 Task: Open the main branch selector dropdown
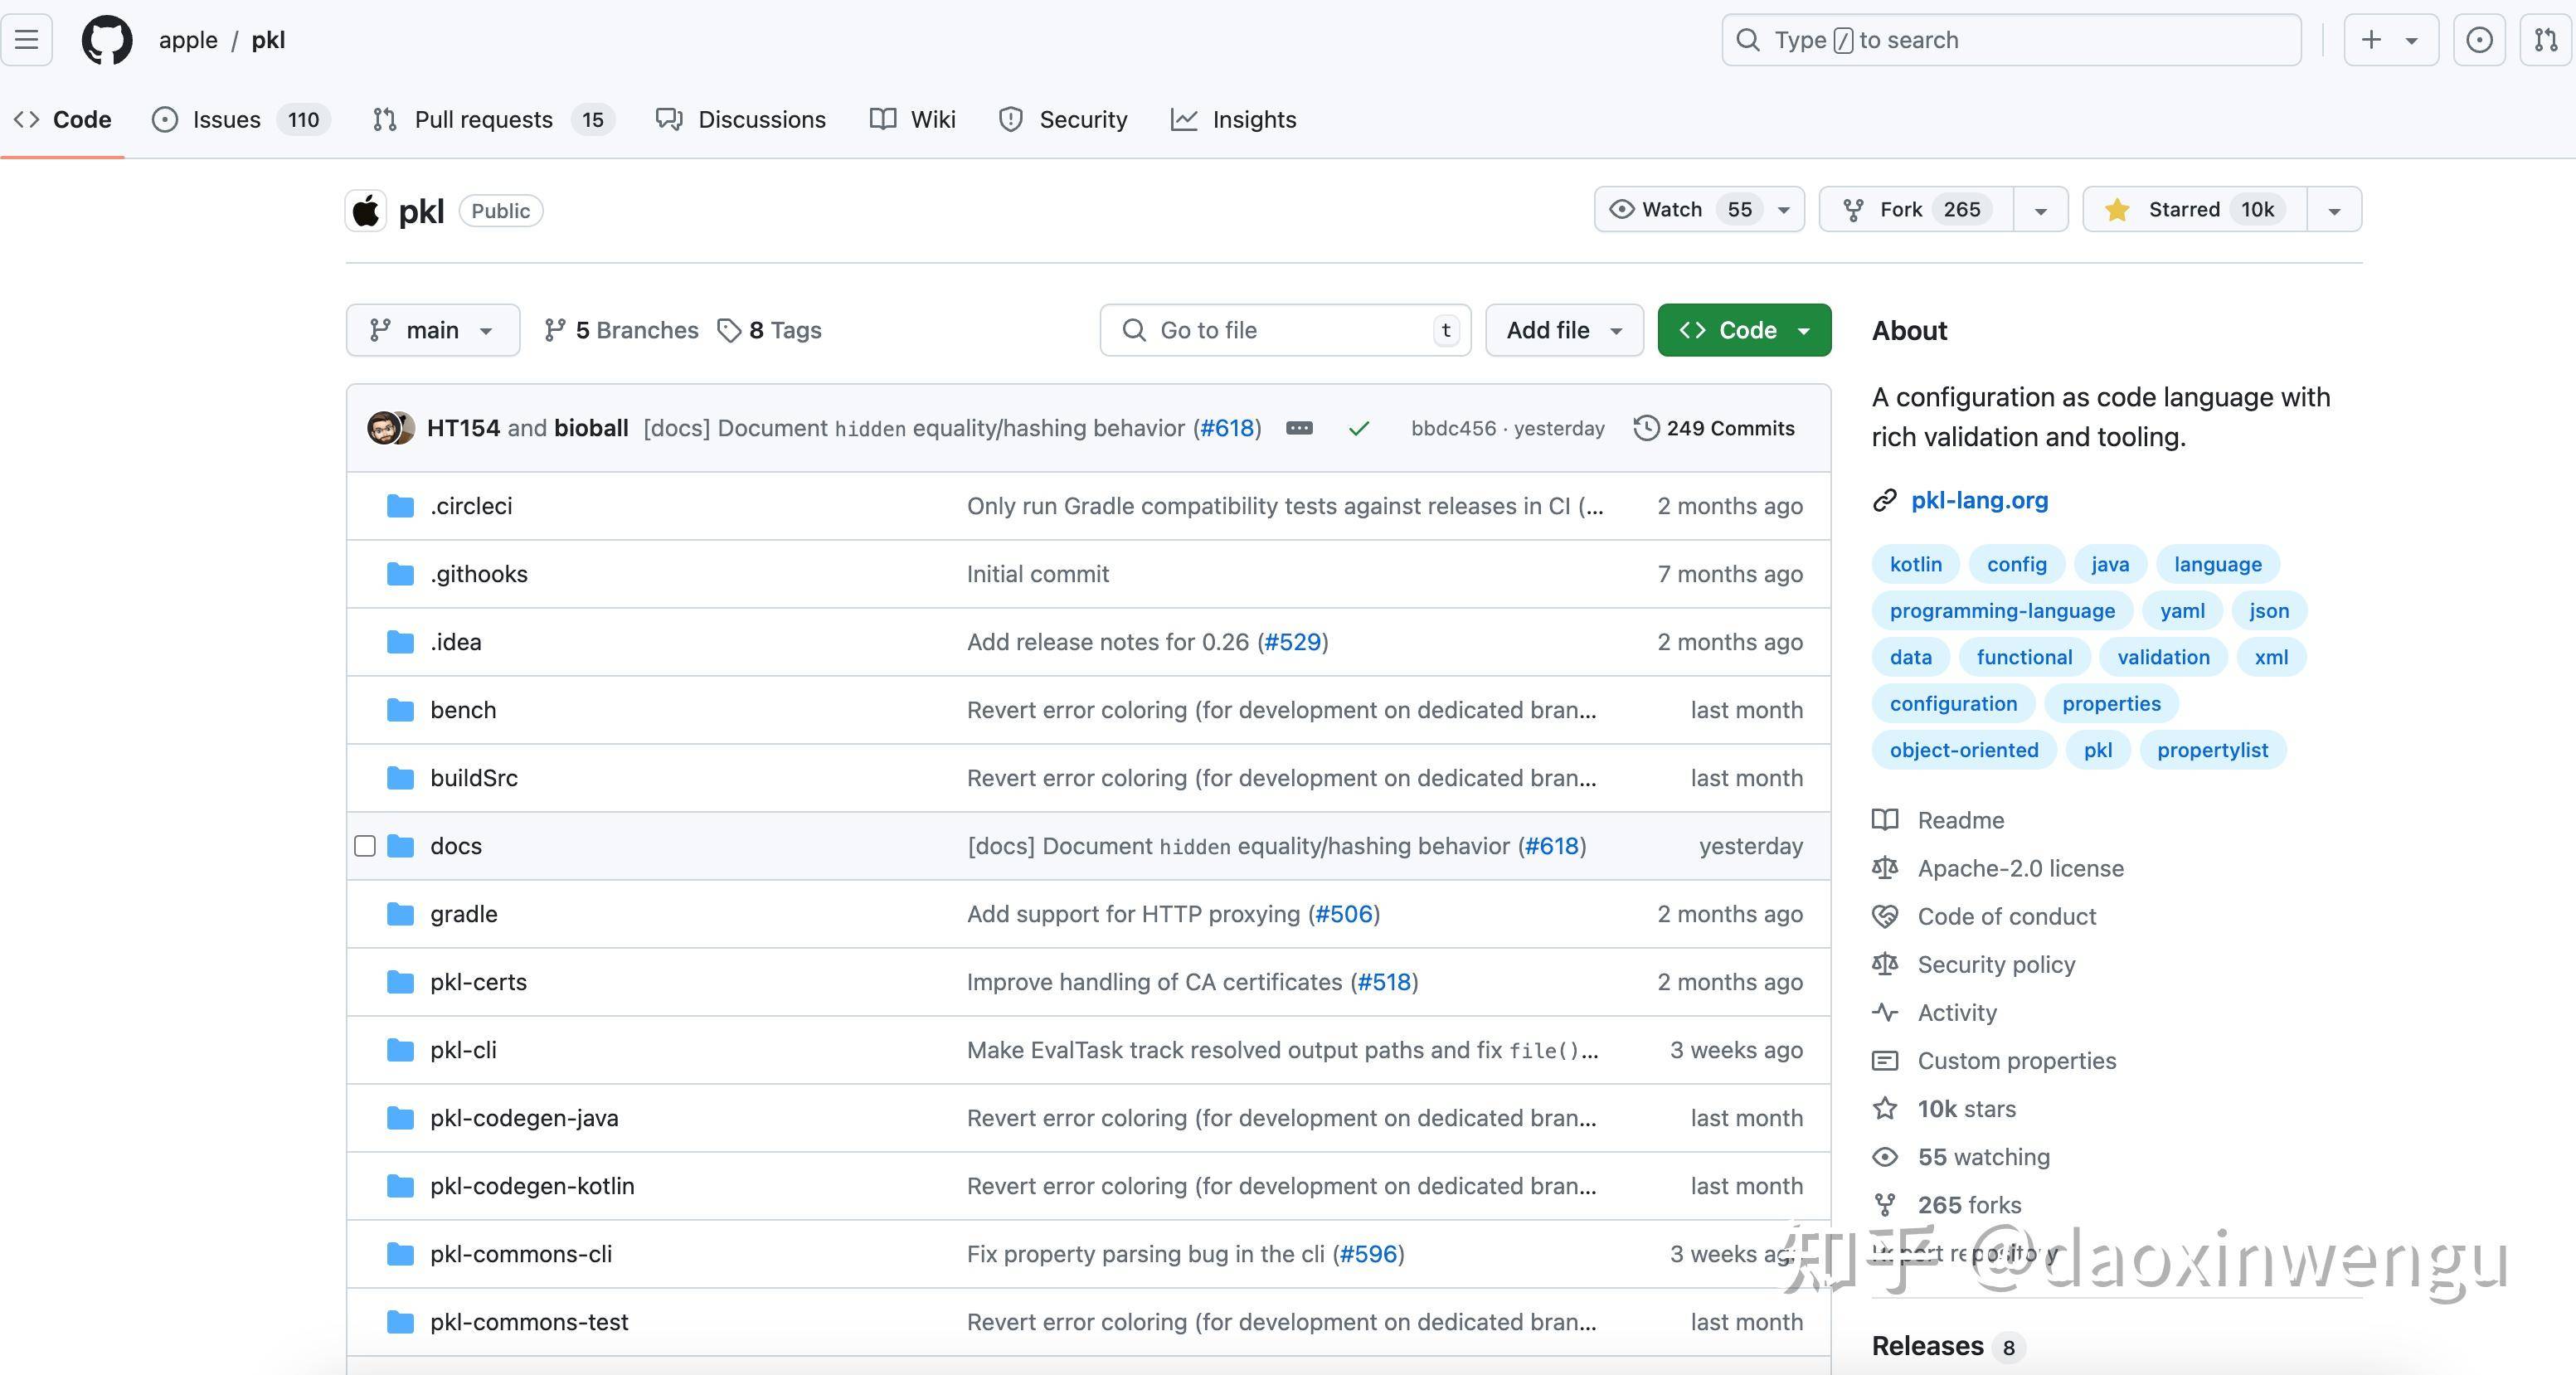(433, 330)
